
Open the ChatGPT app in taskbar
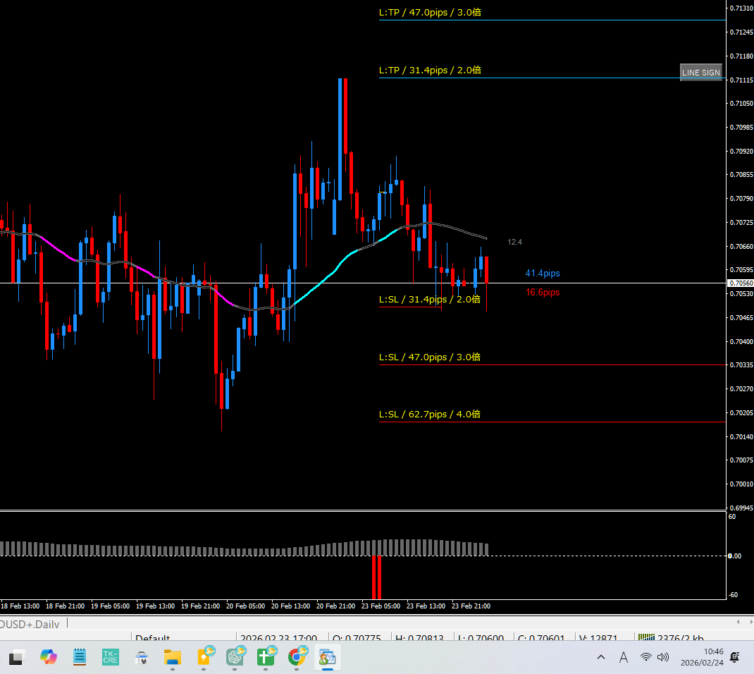[x=236, y=657]
